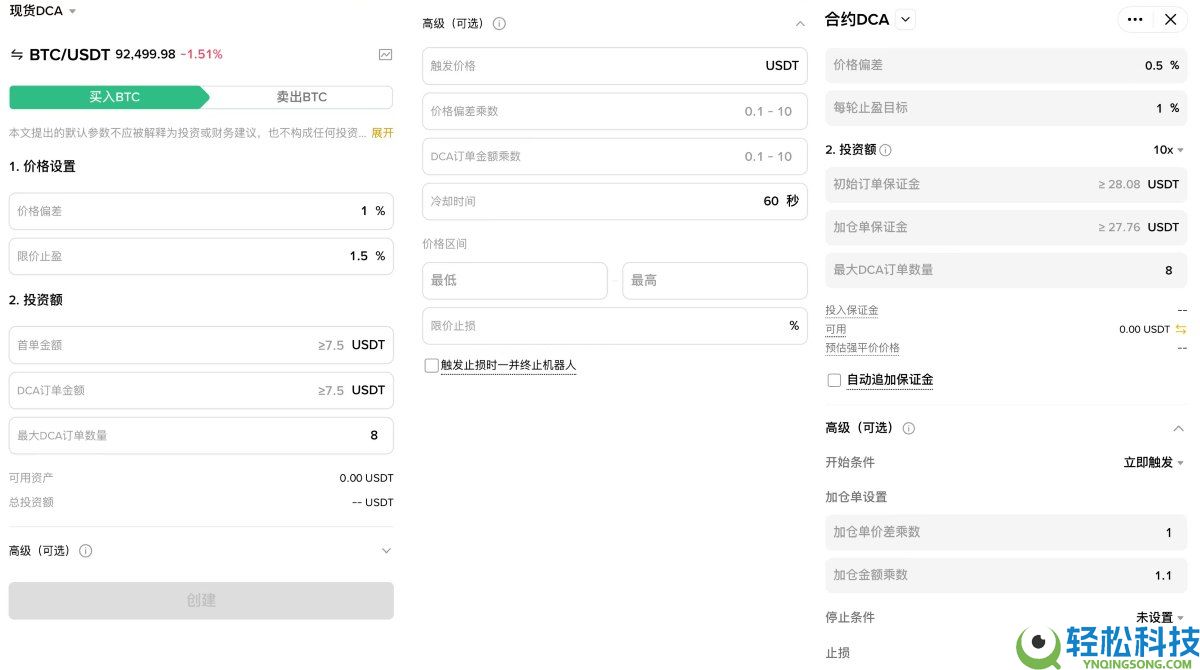Screen dimensions: 1200x670
Task: Open the 10x leverage dropdown
Action: point(1165,148)
